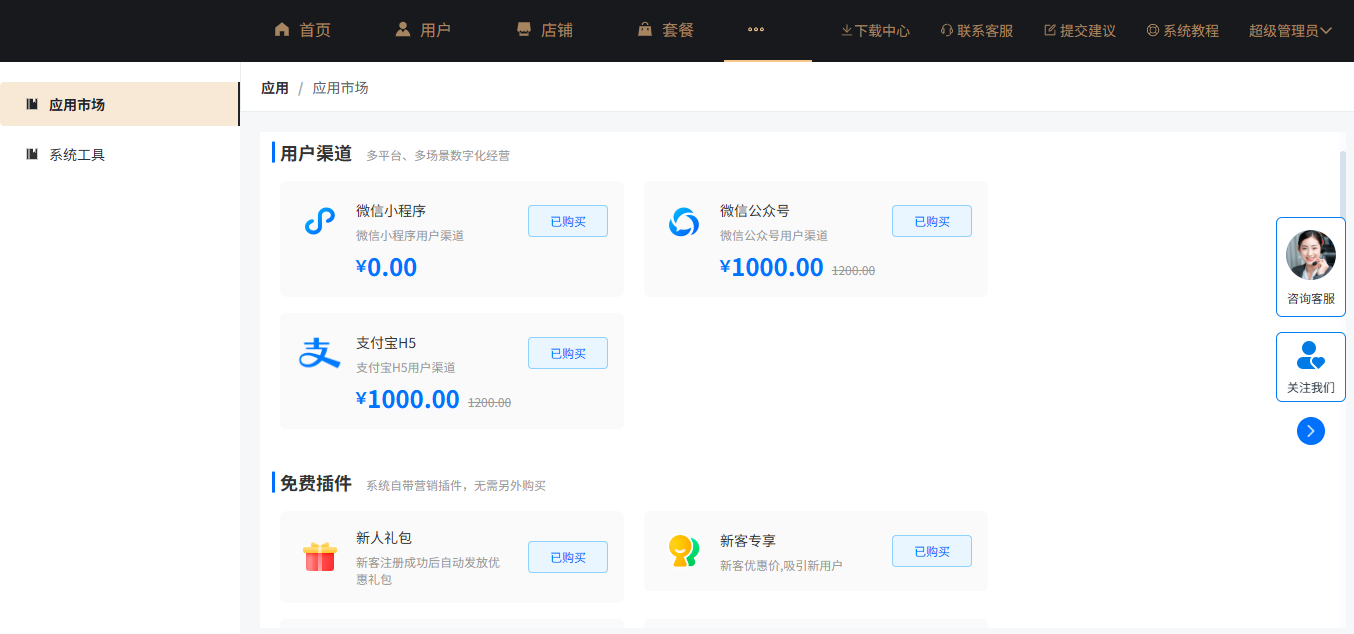Click the blue chevron circle on the right
The image size is (1354, 634).
(1311, 431)
